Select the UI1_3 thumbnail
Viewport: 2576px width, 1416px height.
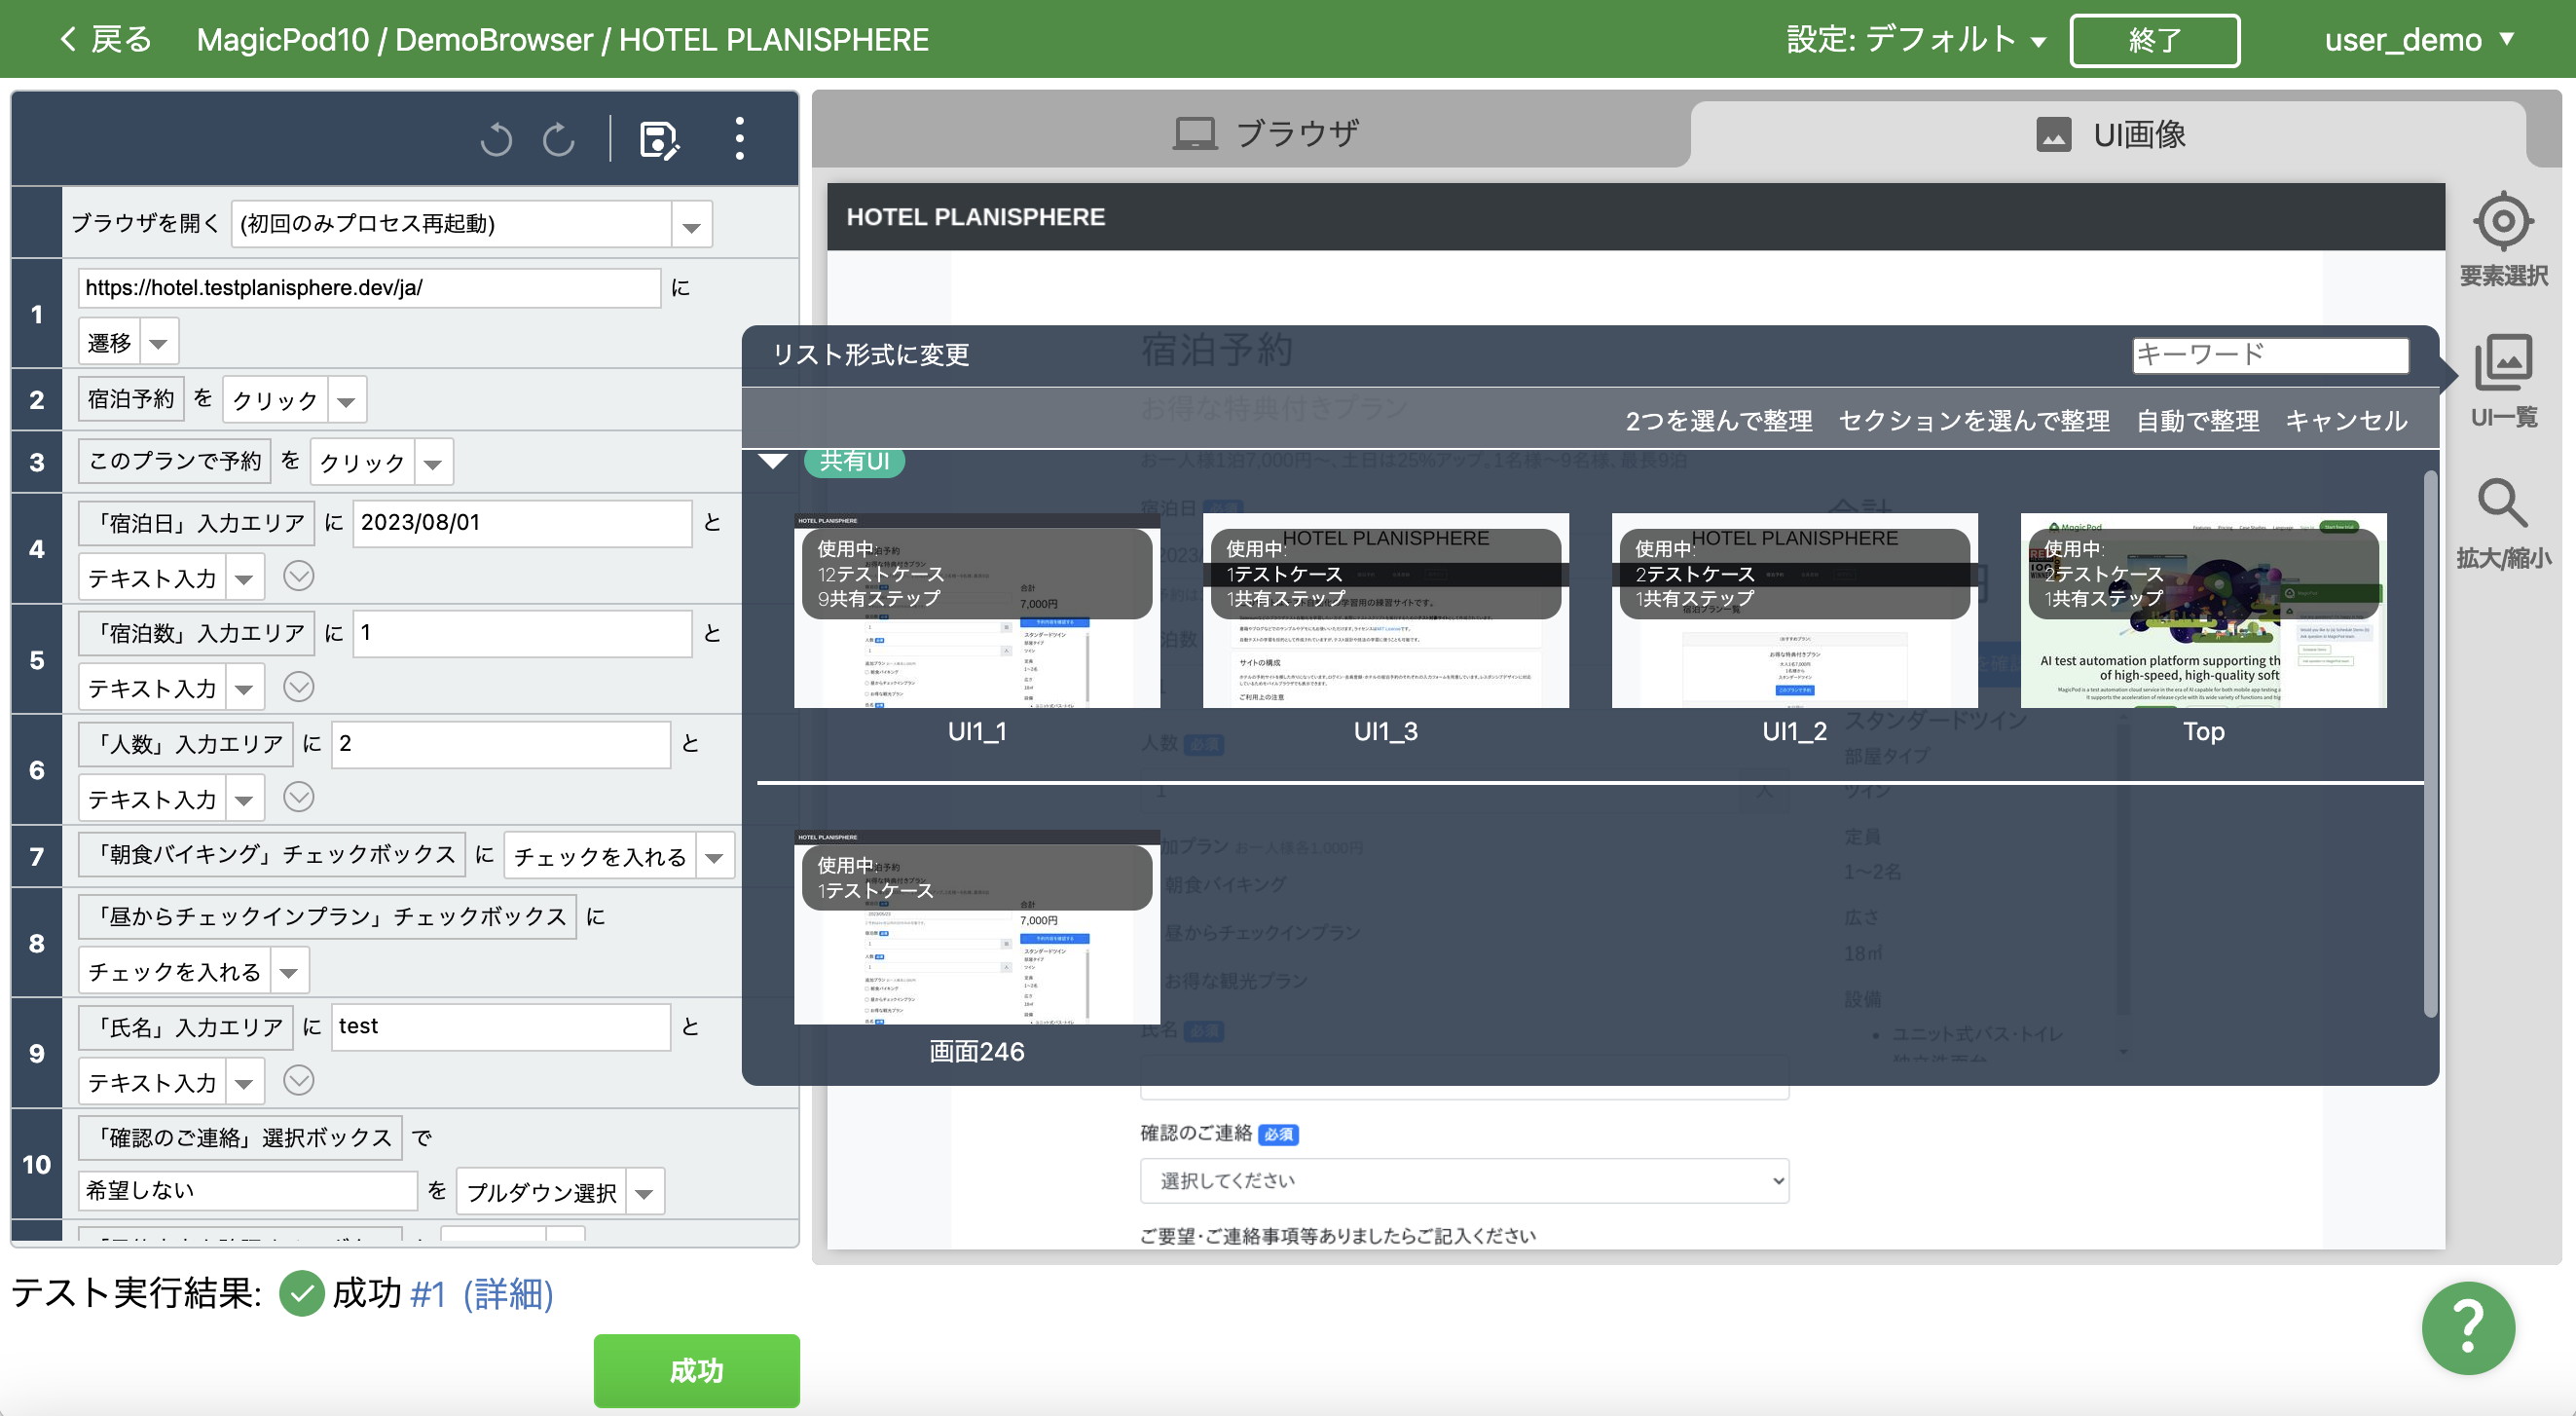(1386, 610)
